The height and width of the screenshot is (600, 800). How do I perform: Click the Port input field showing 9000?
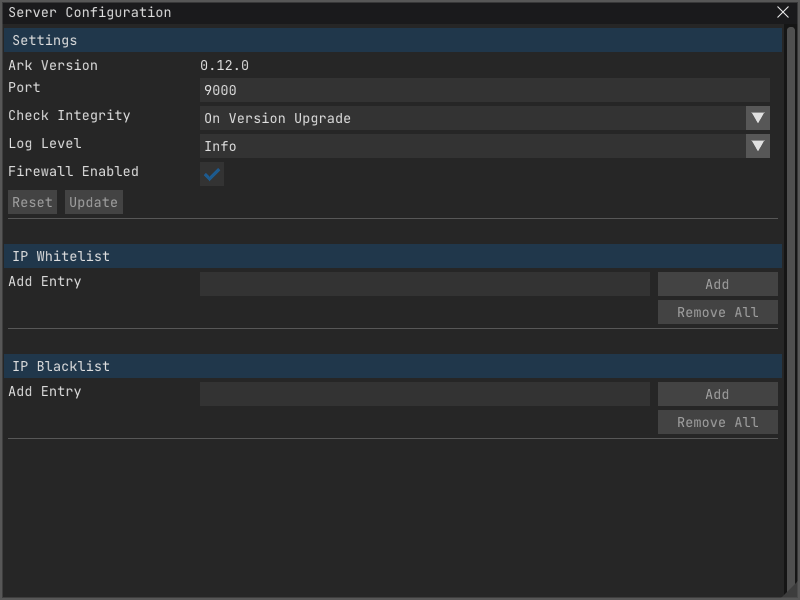click(x=484, y=90)
